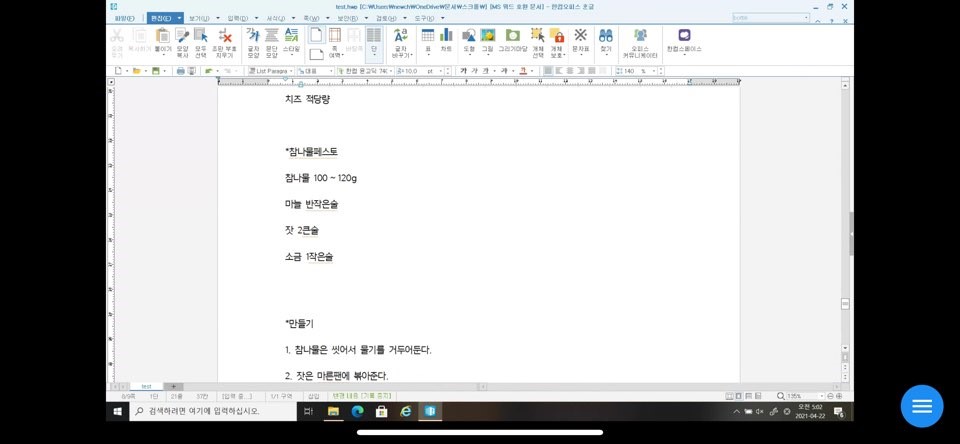Open the 도구(K) menu
This screenshot has width=960, height=444.
tap(424, 18)
